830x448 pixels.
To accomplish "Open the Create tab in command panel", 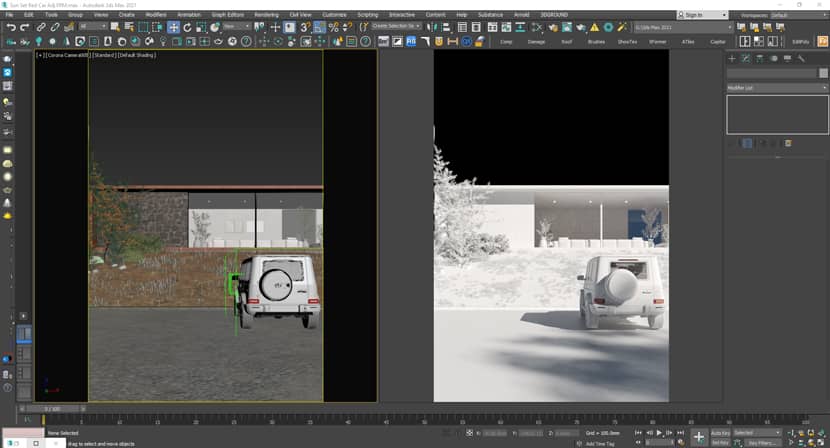I will (x=732, y=59).
